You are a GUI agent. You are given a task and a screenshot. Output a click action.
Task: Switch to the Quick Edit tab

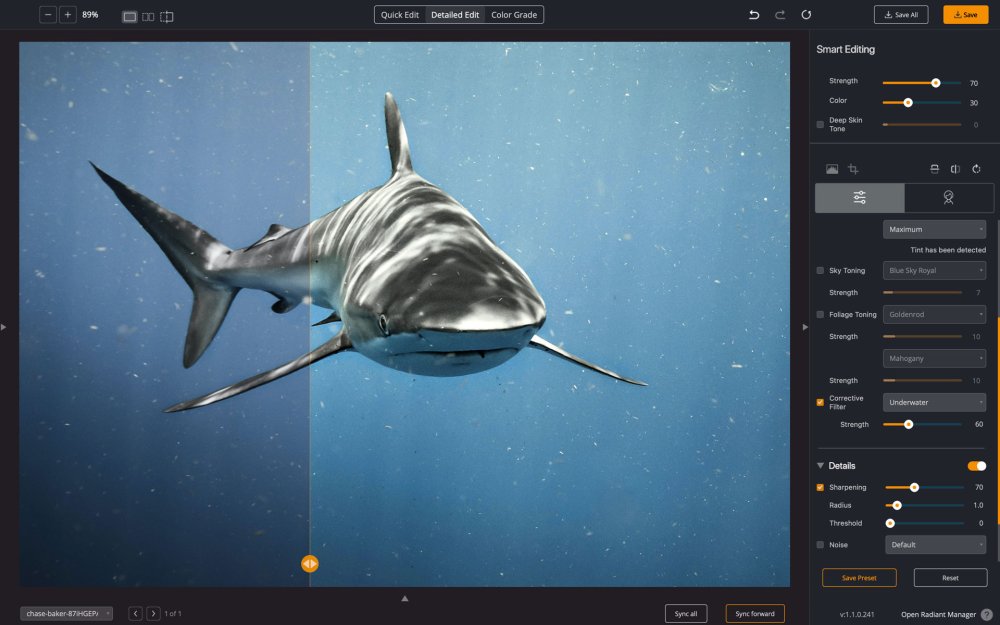[x=400, y=15]
